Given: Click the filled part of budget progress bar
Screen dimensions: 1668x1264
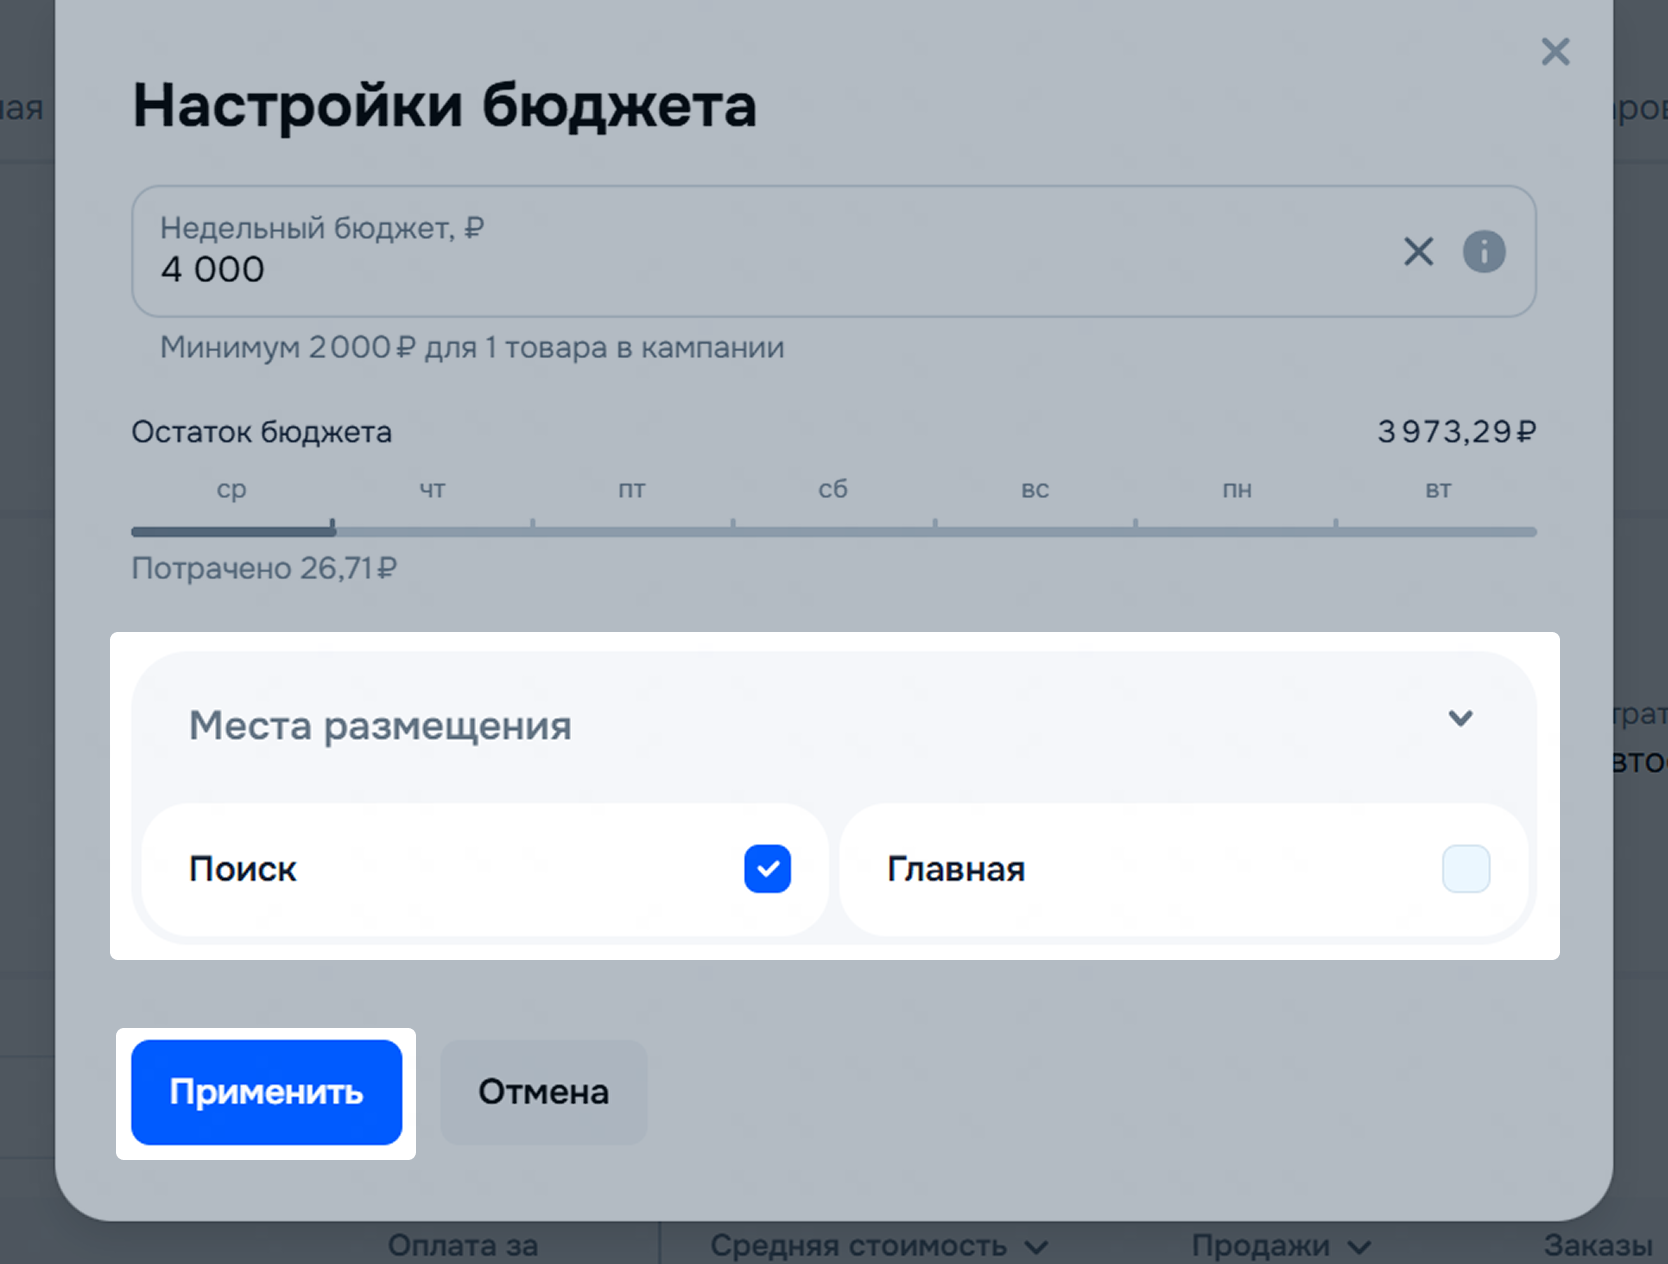Looking at the screenshot, I should (232, 531).
